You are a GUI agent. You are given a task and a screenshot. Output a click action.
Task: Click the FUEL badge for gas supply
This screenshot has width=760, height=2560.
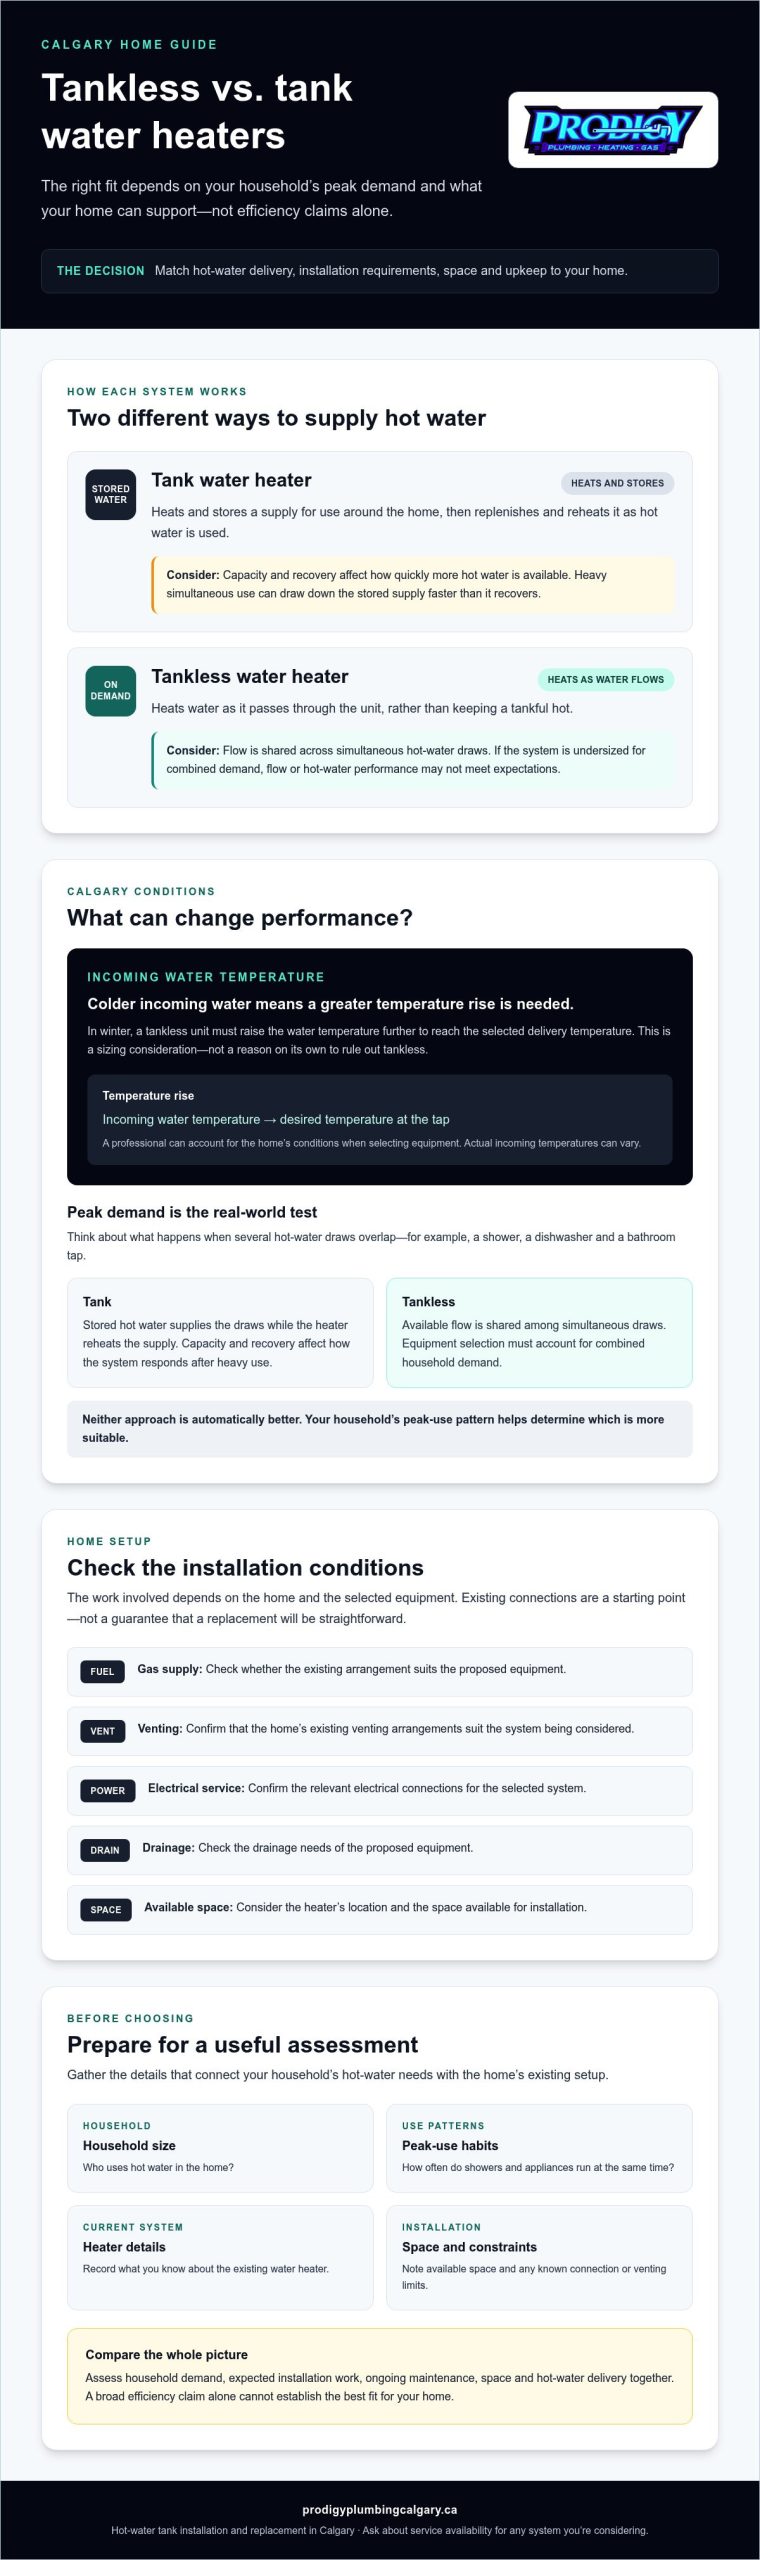tap(102, 1671)
